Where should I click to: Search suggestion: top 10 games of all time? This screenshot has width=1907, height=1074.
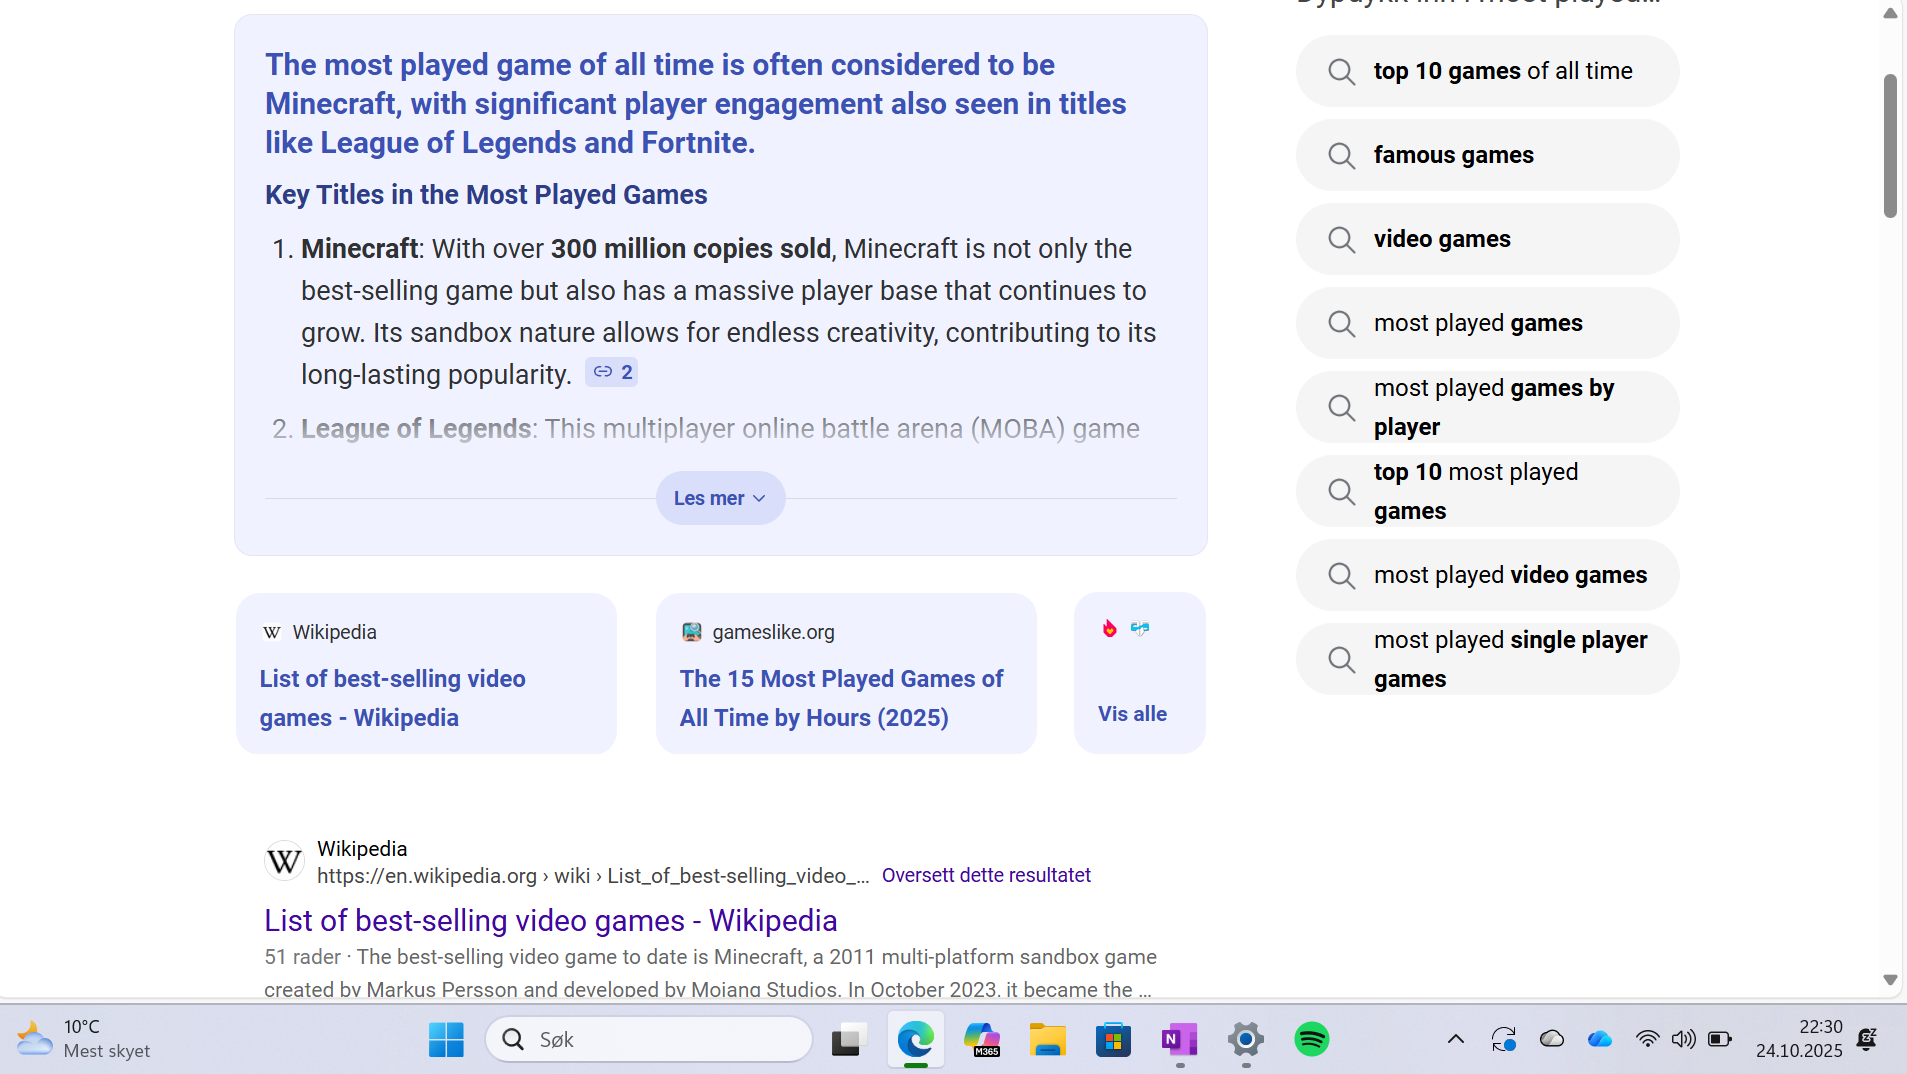click(x=1488, y=71)
